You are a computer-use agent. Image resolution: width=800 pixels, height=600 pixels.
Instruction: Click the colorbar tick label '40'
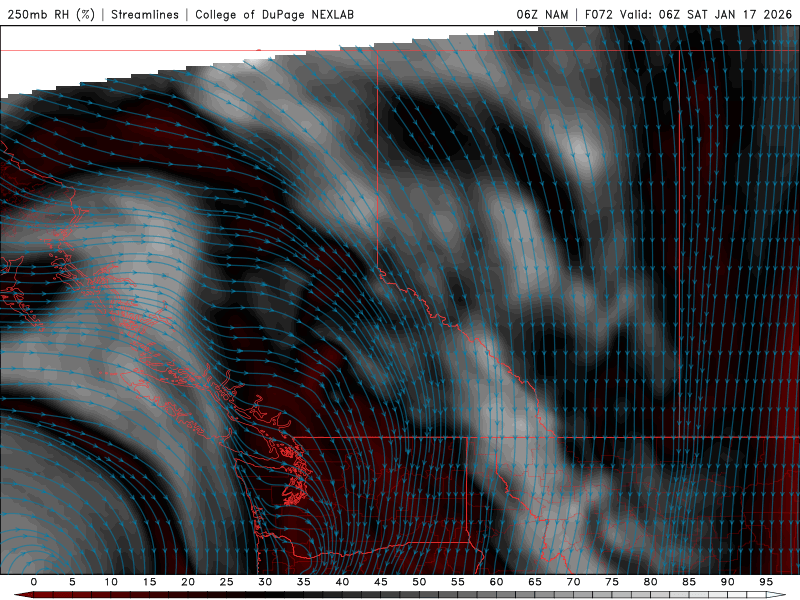[x=342, y=582]
